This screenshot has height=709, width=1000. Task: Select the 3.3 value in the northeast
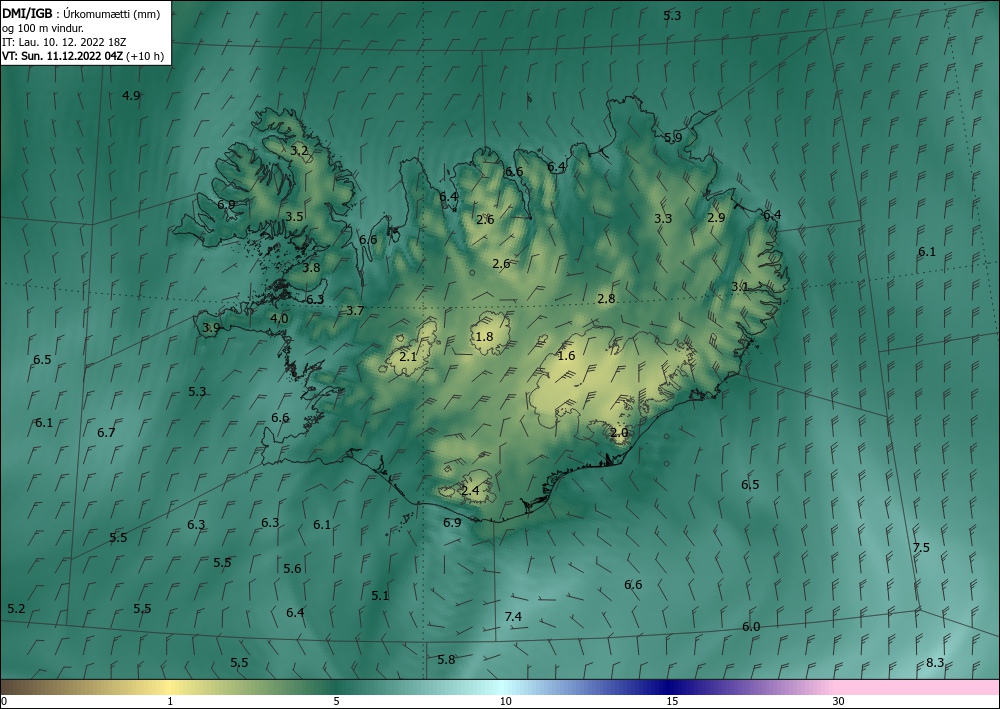point(663,219)
